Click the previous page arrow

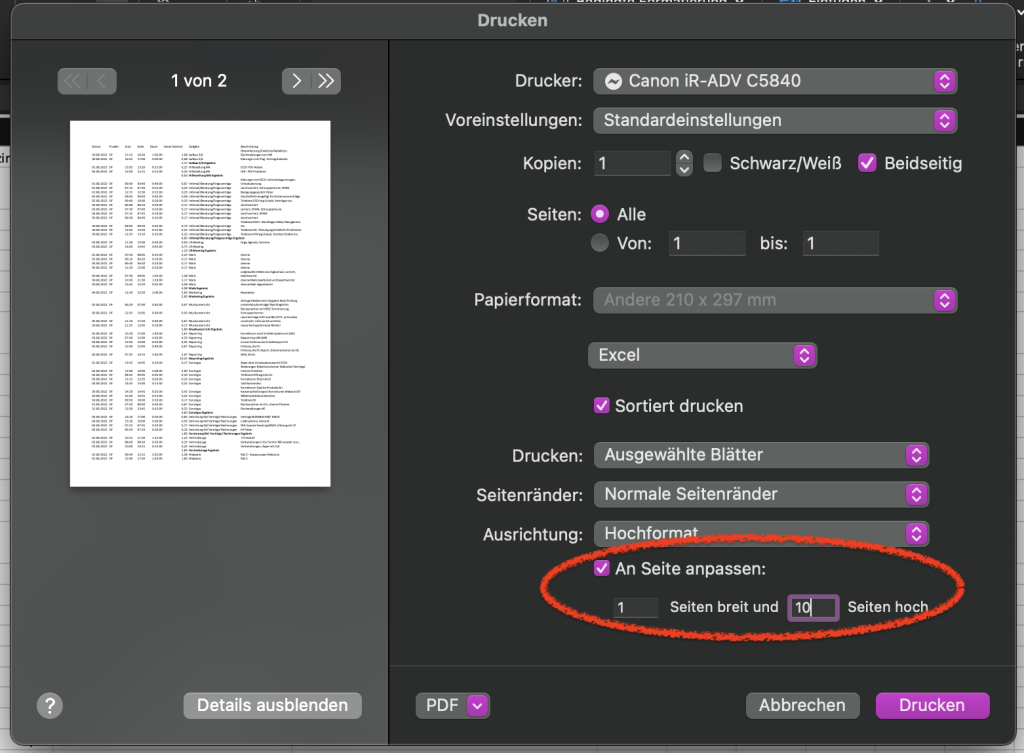[x=102, y=81]
